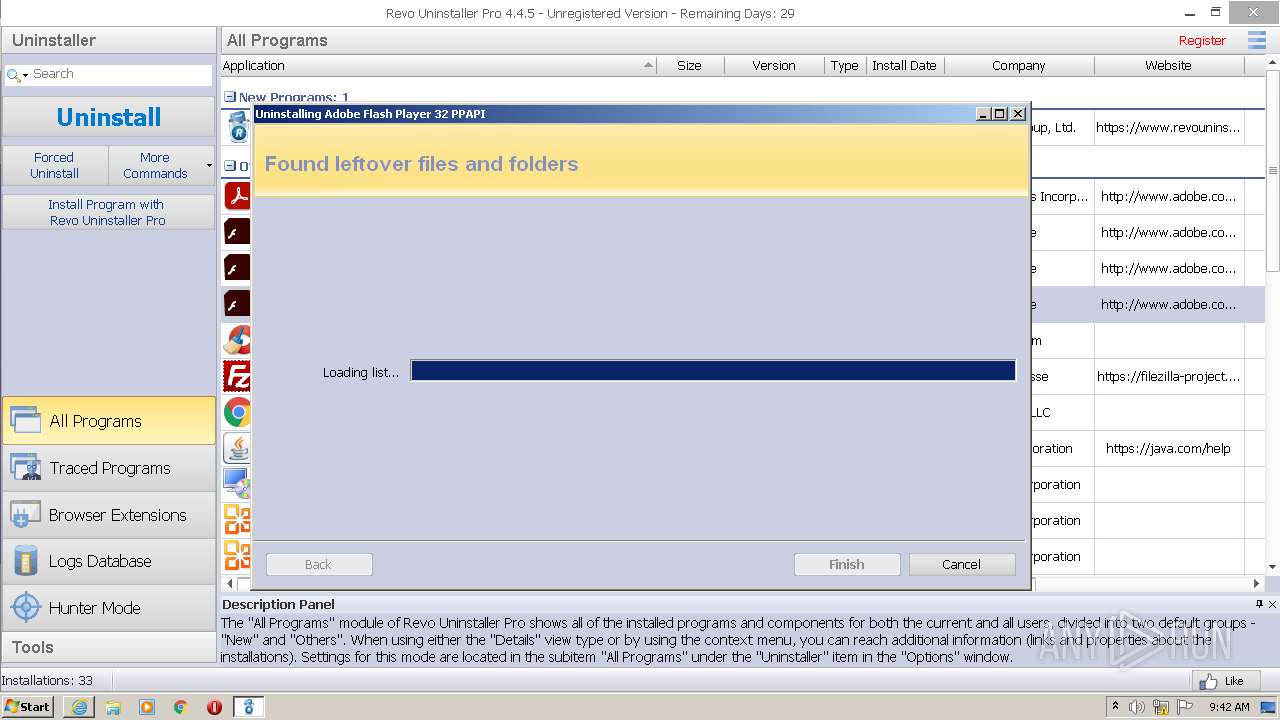Viewport: 1280px width, 720px height.
Task: Click the program list vertical scrollbar
Action: 1273,170
